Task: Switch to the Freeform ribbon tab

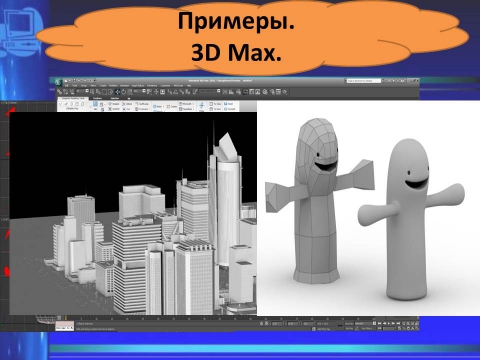Action: coord(97,98)
